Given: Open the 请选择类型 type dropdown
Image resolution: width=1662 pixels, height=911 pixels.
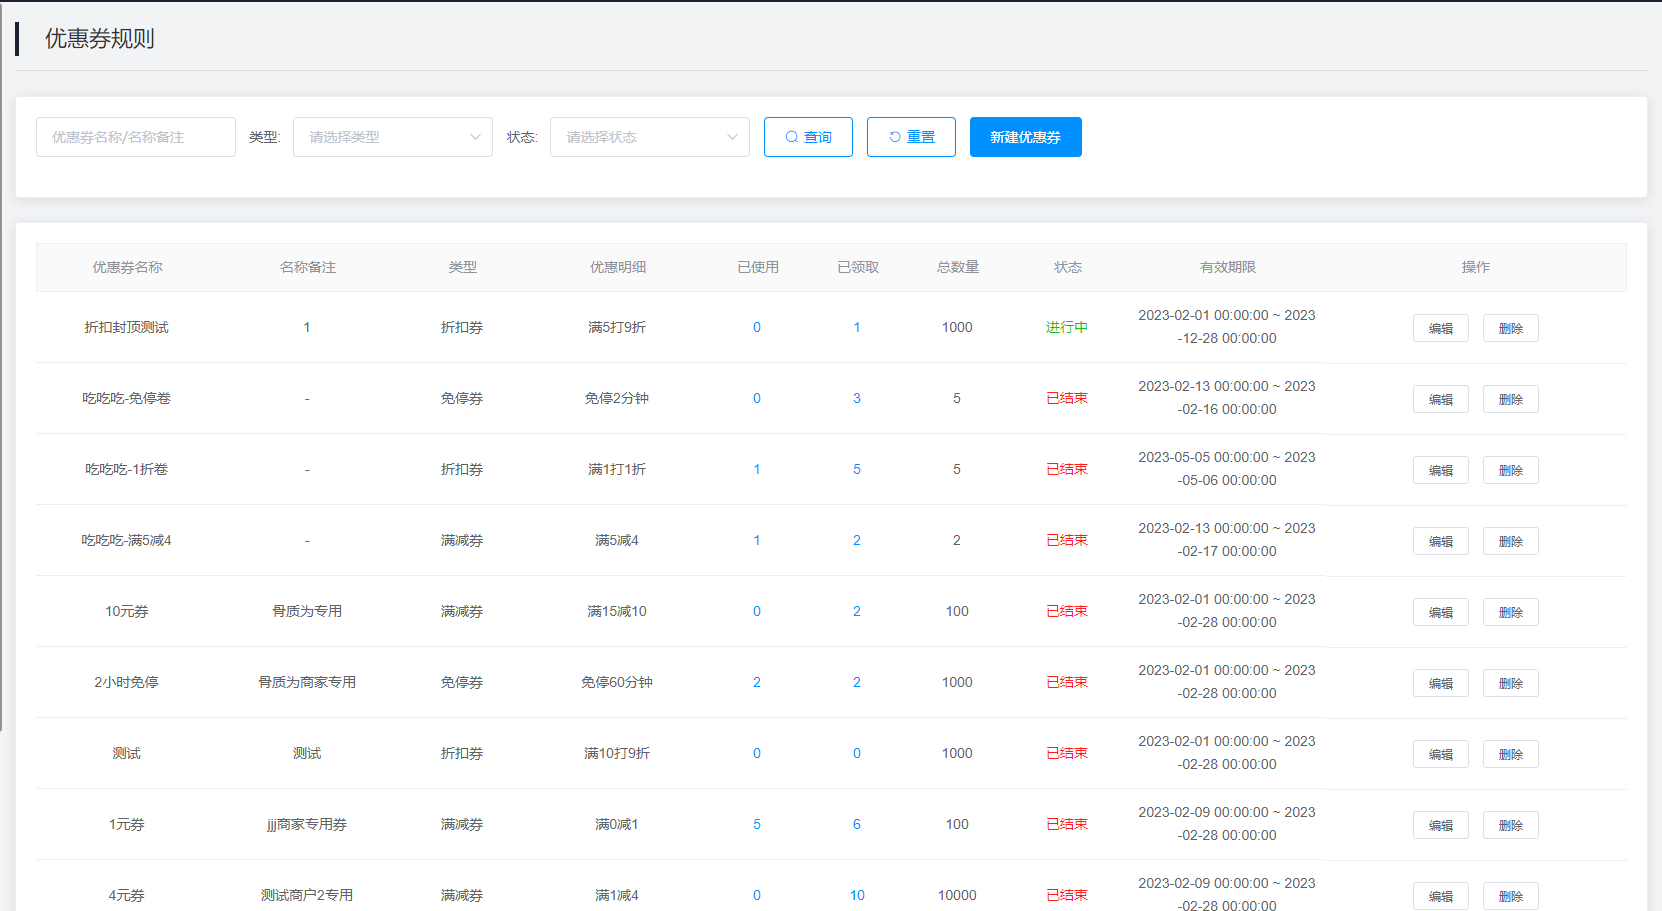Looking at the screenshot, I should pyautogui.click(x=392, y=137).
